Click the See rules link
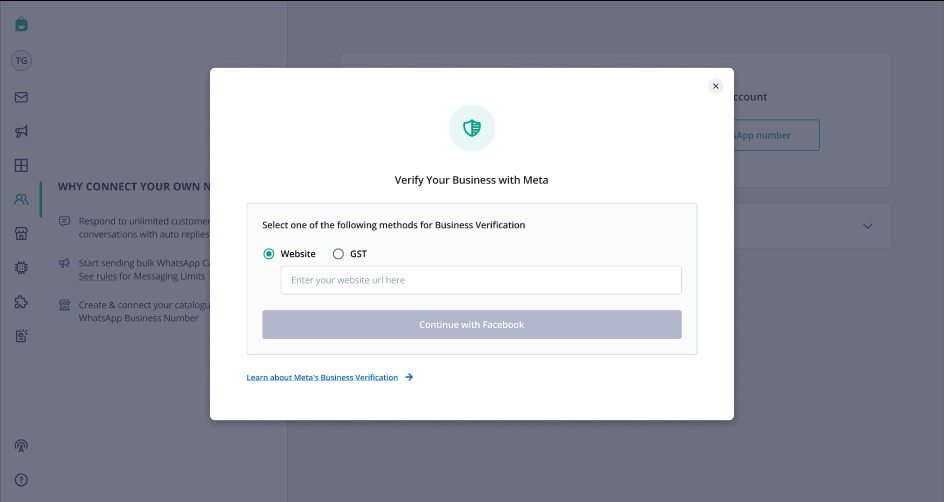 98,276
